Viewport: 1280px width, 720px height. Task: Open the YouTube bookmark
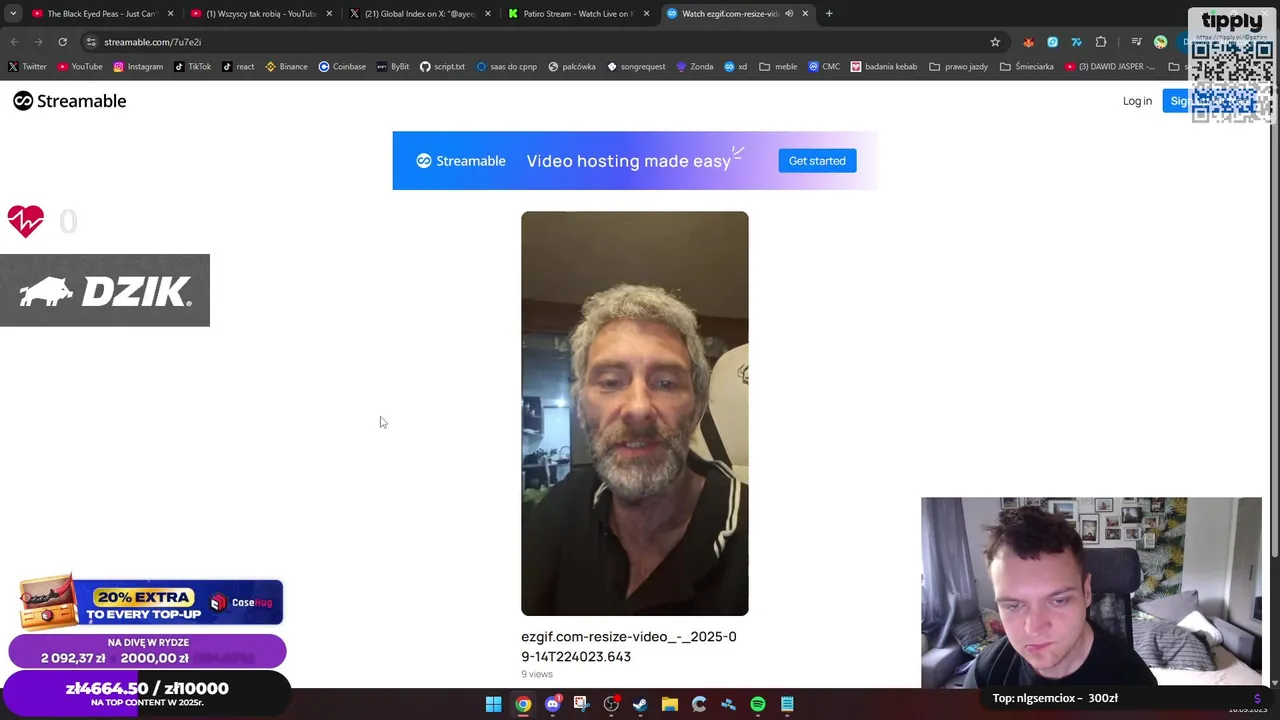click(x=80, y=67)
